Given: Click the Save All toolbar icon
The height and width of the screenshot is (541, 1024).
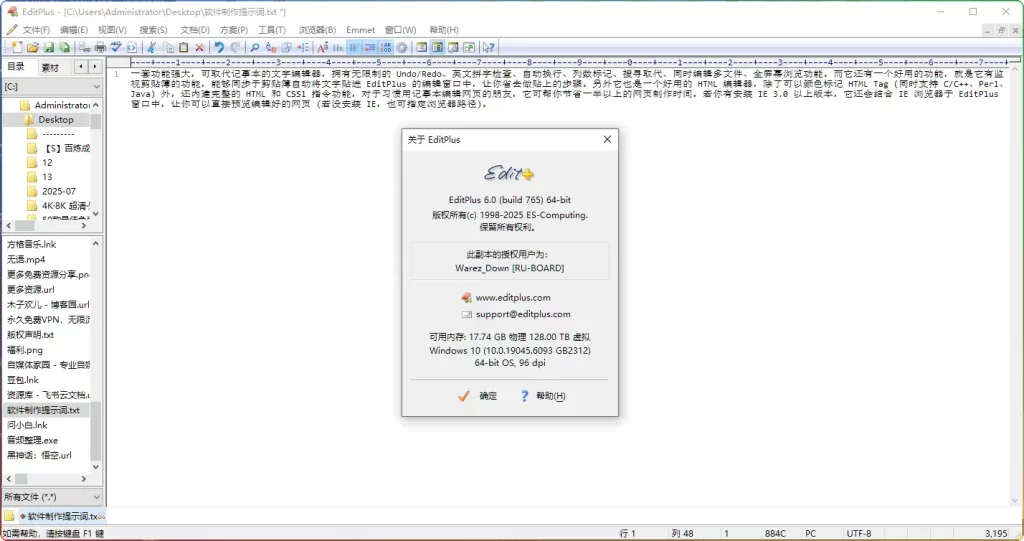Looking at the screenshot, I should point(65,47).
